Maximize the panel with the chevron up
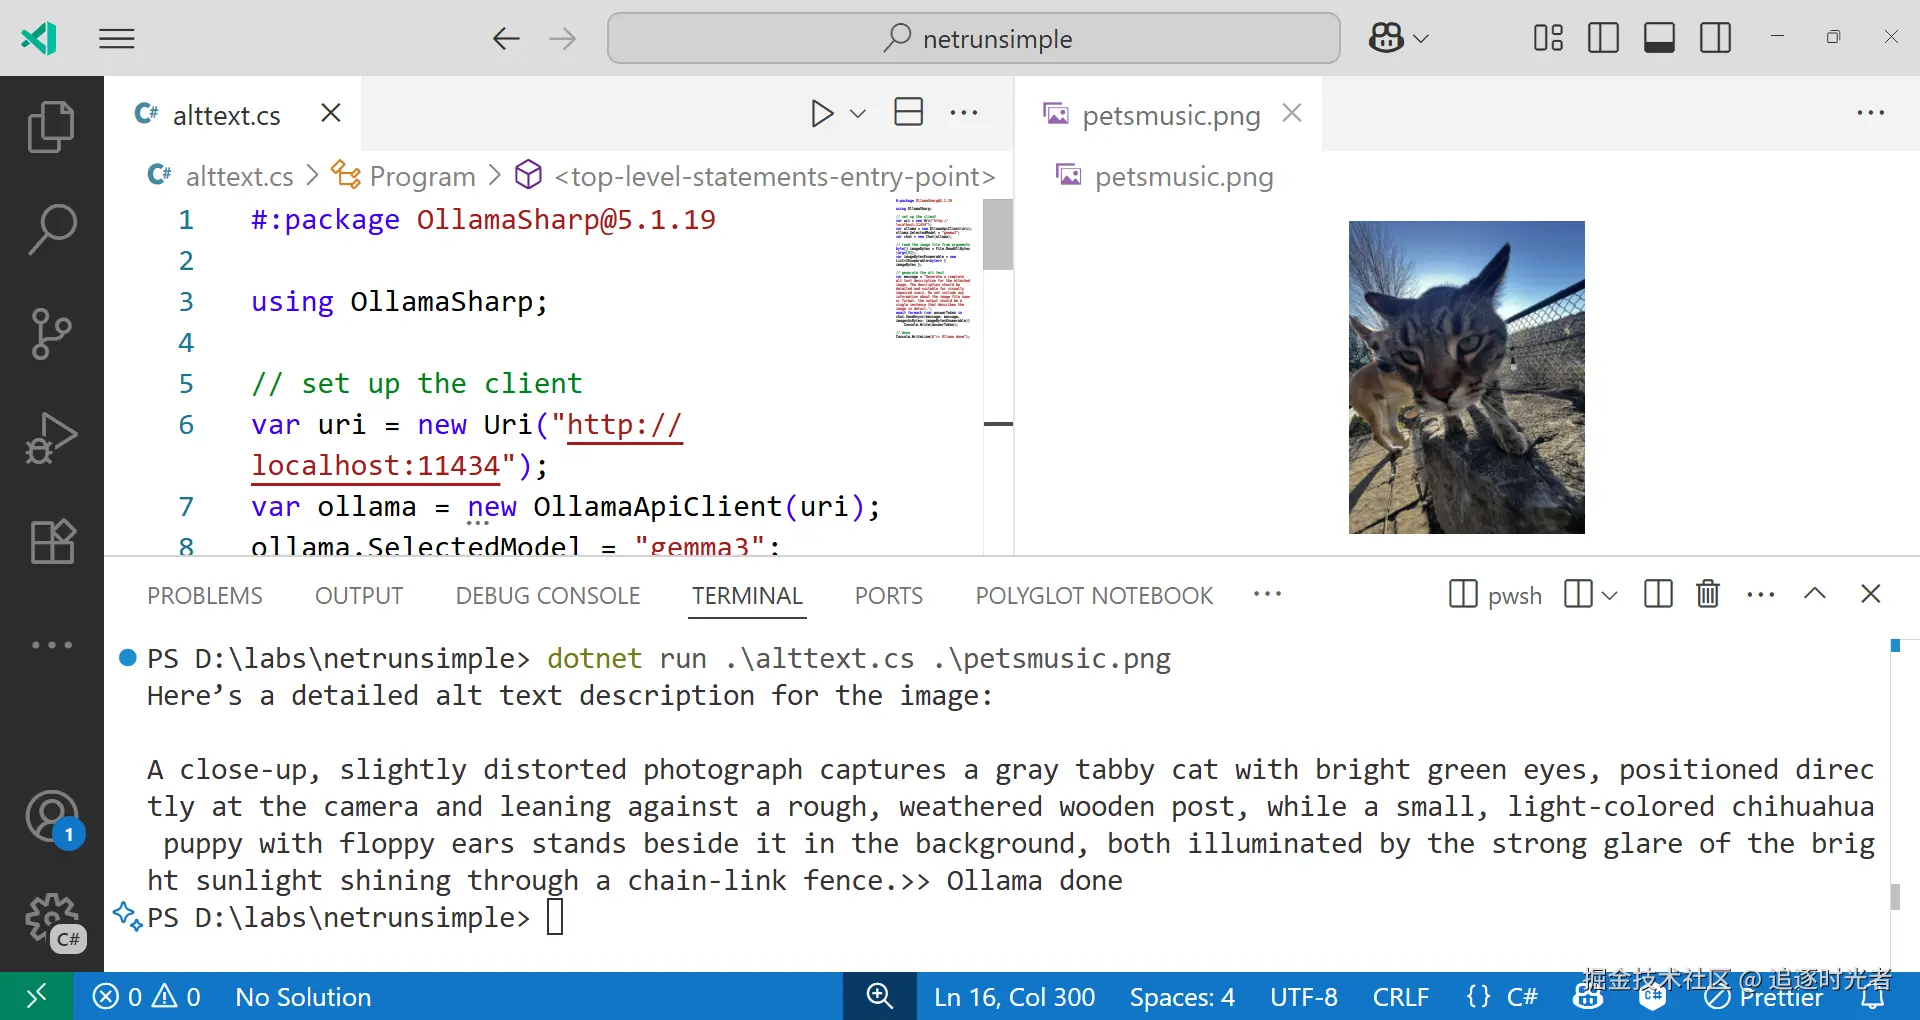This screenshot has height=1020, width=1920. [1815, 594]
